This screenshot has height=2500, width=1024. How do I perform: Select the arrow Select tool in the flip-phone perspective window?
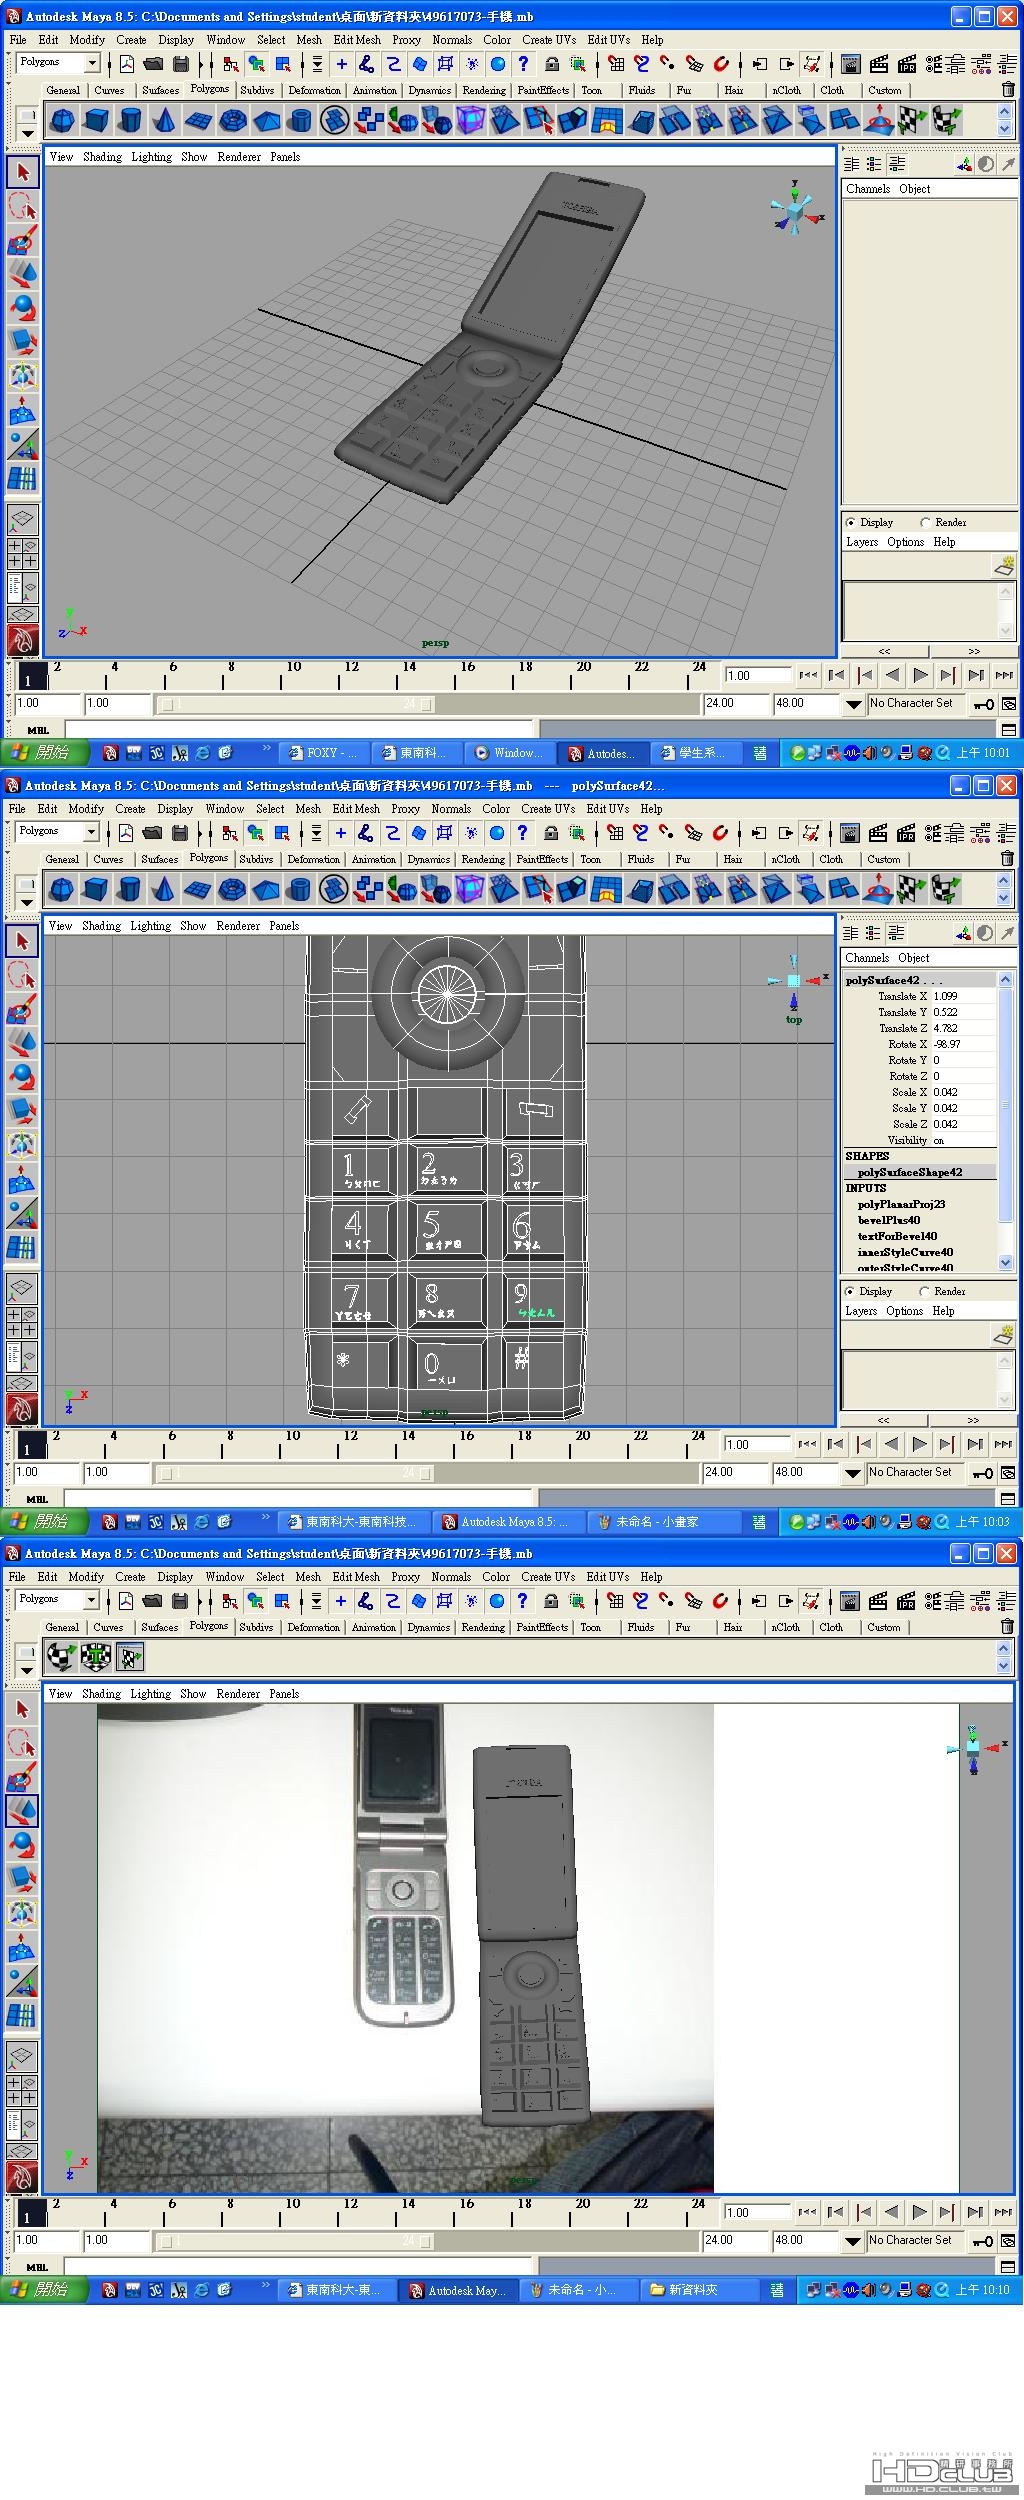(22, 172)
